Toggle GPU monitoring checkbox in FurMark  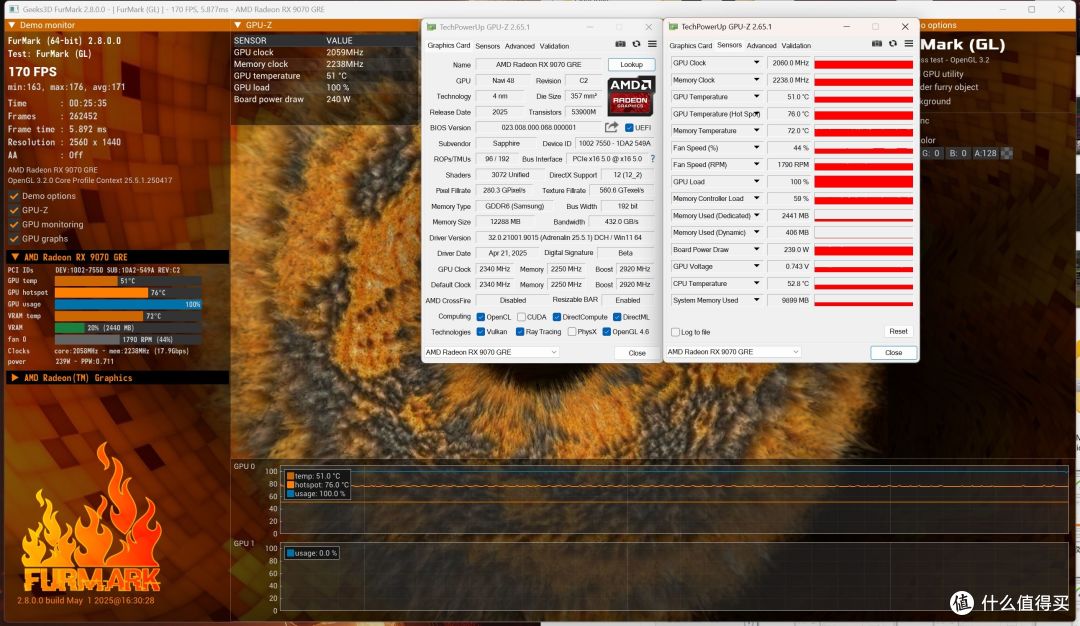tap(14, 225)
